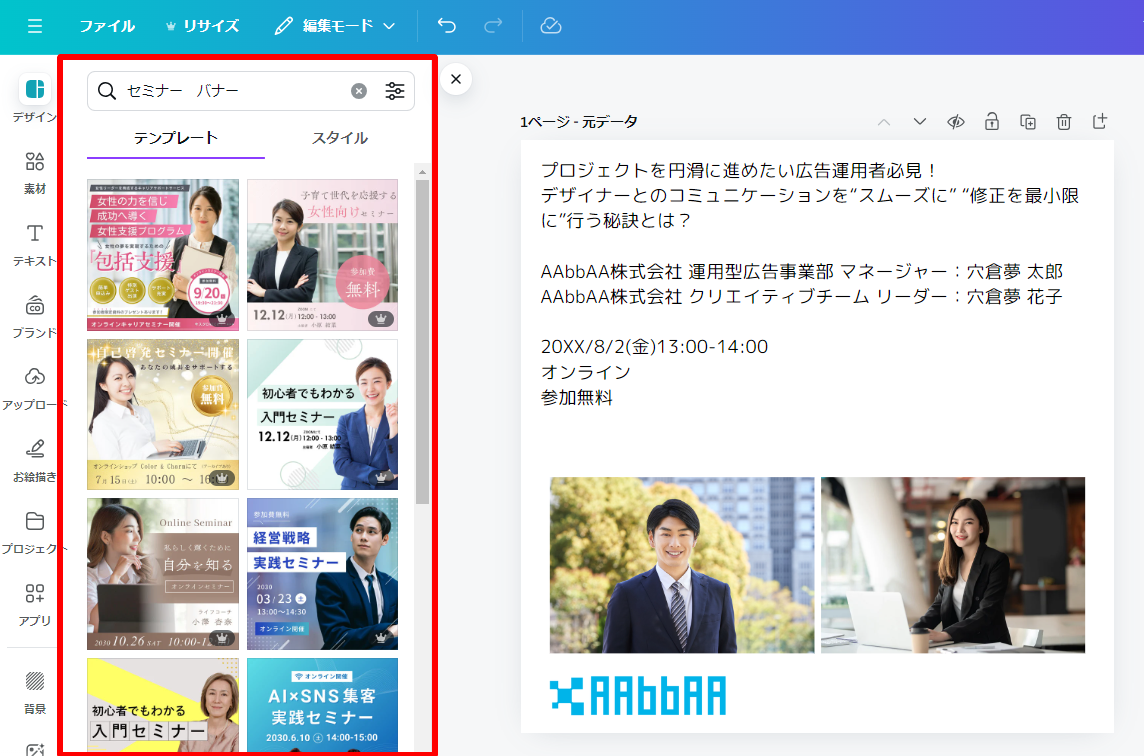Select the AI×SNS集客 template
The width and height of the screenshot is (1144, 756).
(322, 705)
